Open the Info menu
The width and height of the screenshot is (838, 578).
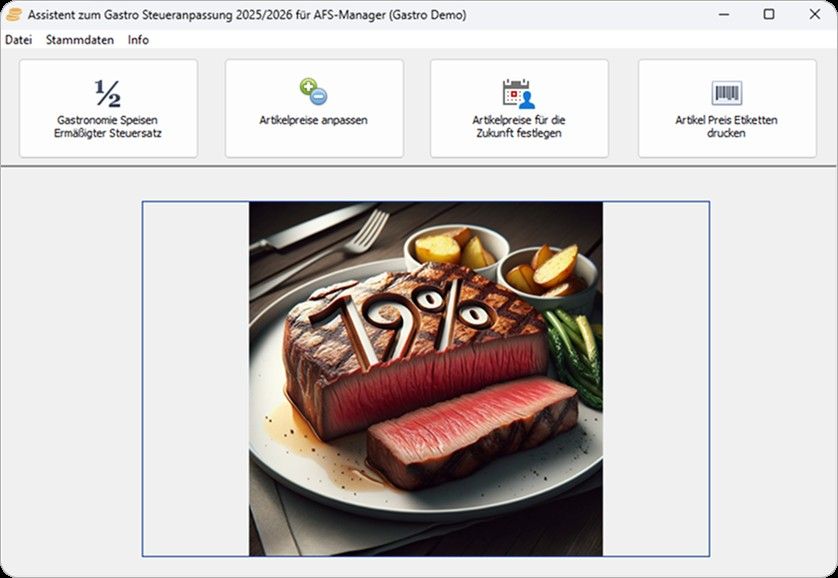(138, 40)
